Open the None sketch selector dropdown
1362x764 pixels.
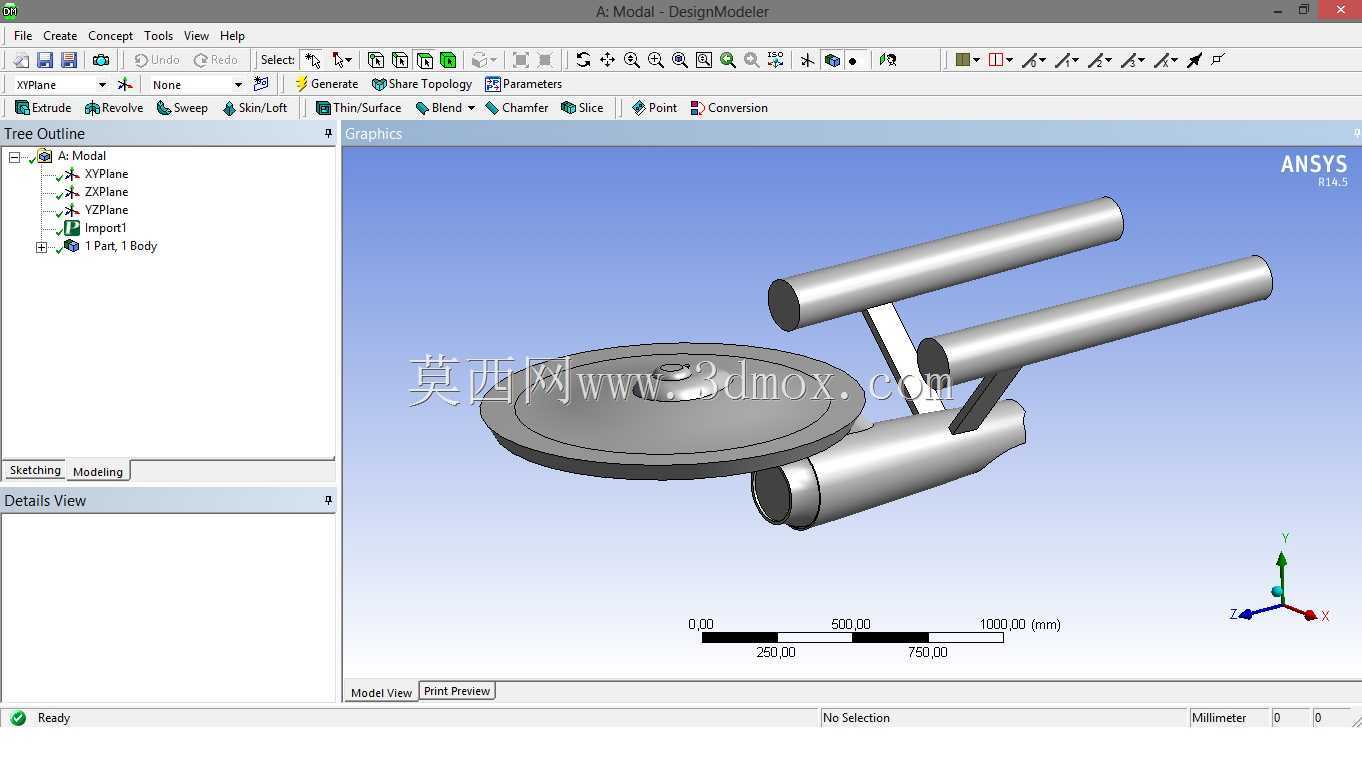tap(238, 85)
